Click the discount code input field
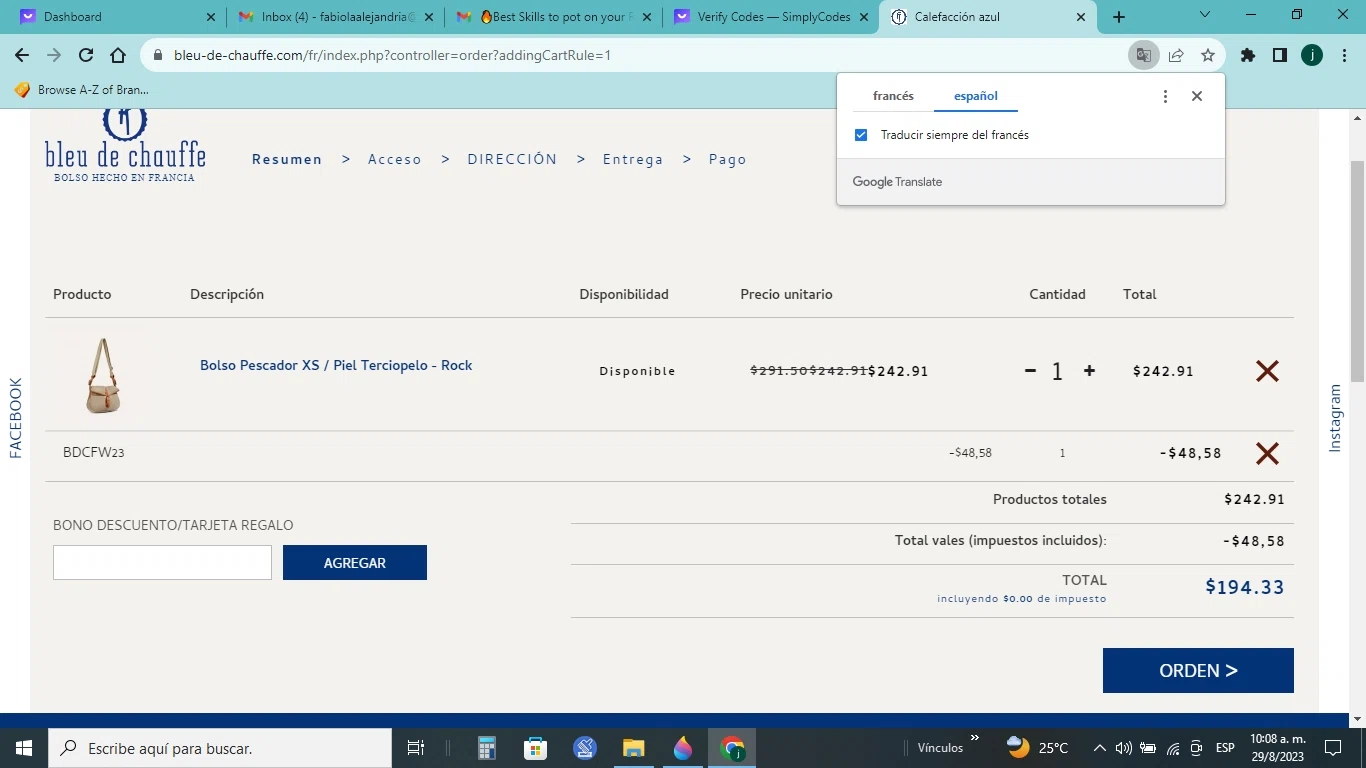 click(162, 563)
